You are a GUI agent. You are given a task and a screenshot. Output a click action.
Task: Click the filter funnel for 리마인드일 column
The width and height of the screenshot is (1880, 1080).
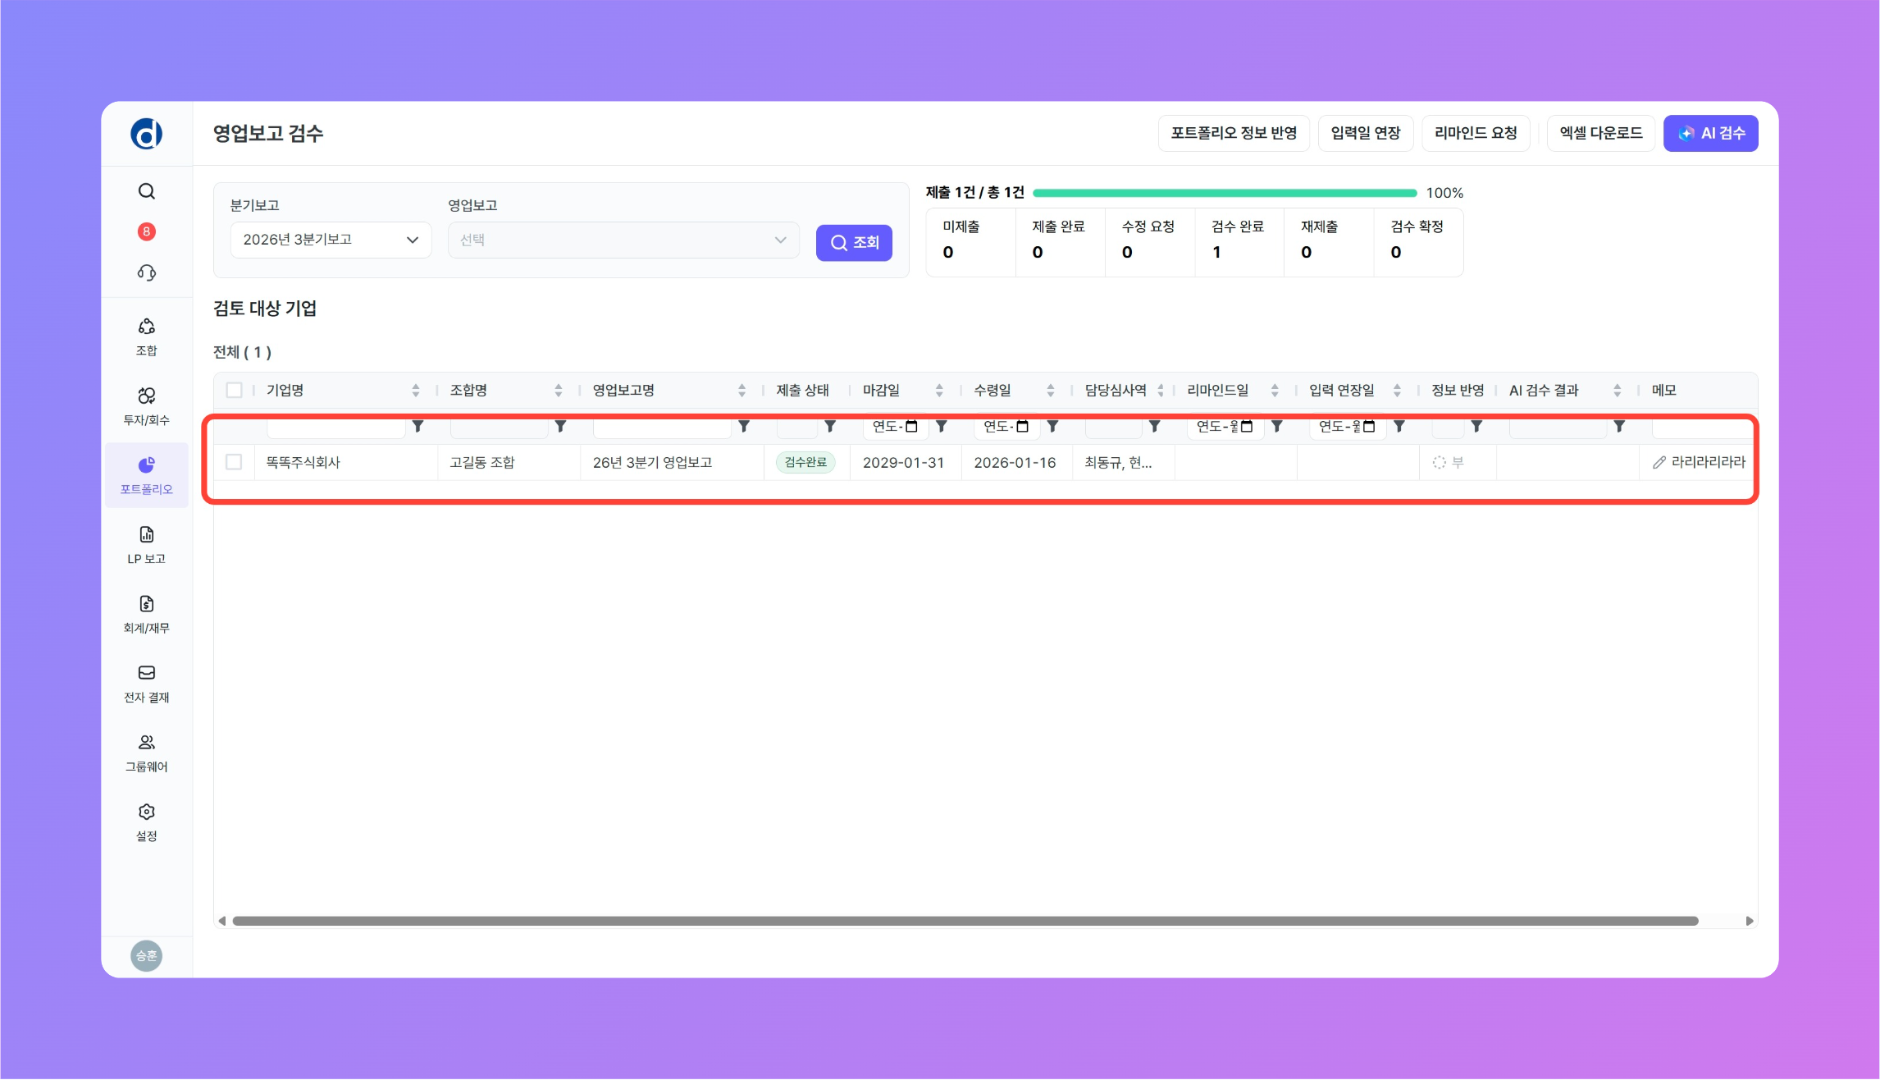pyautogui.click(x=1277, y=427)
